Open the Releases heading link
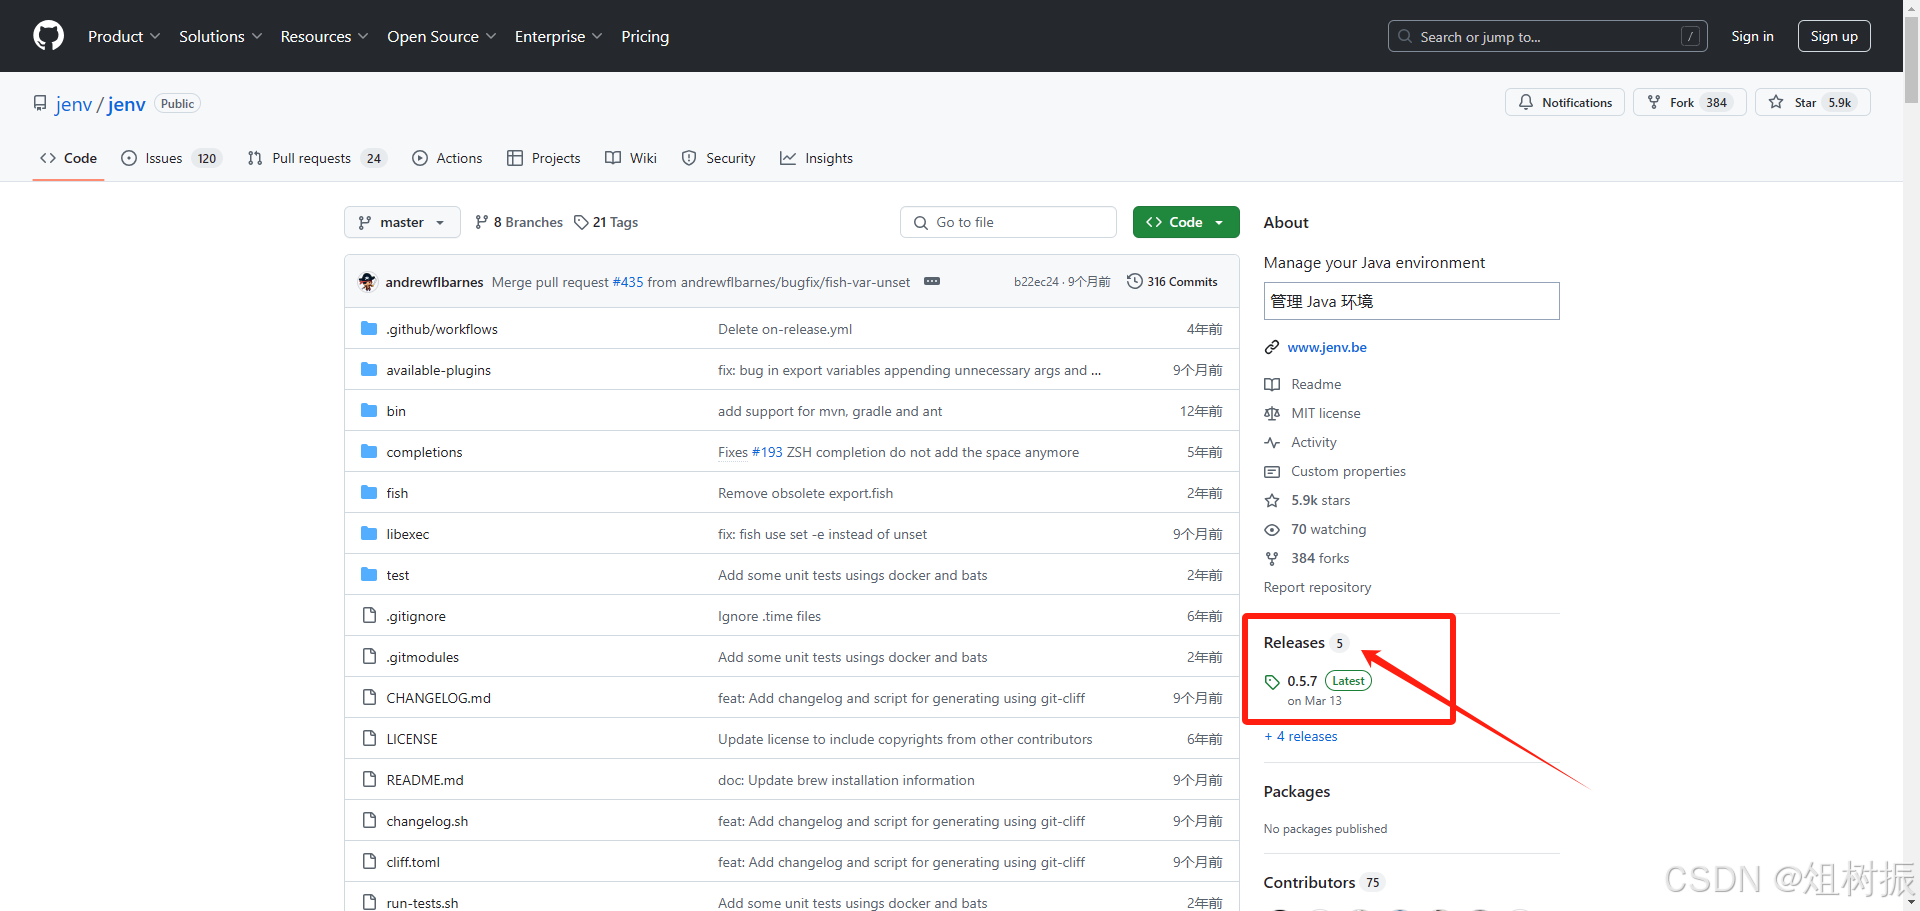Image resolution: width=1920 pixels, height=911 pixels. tap(1306, 643)
